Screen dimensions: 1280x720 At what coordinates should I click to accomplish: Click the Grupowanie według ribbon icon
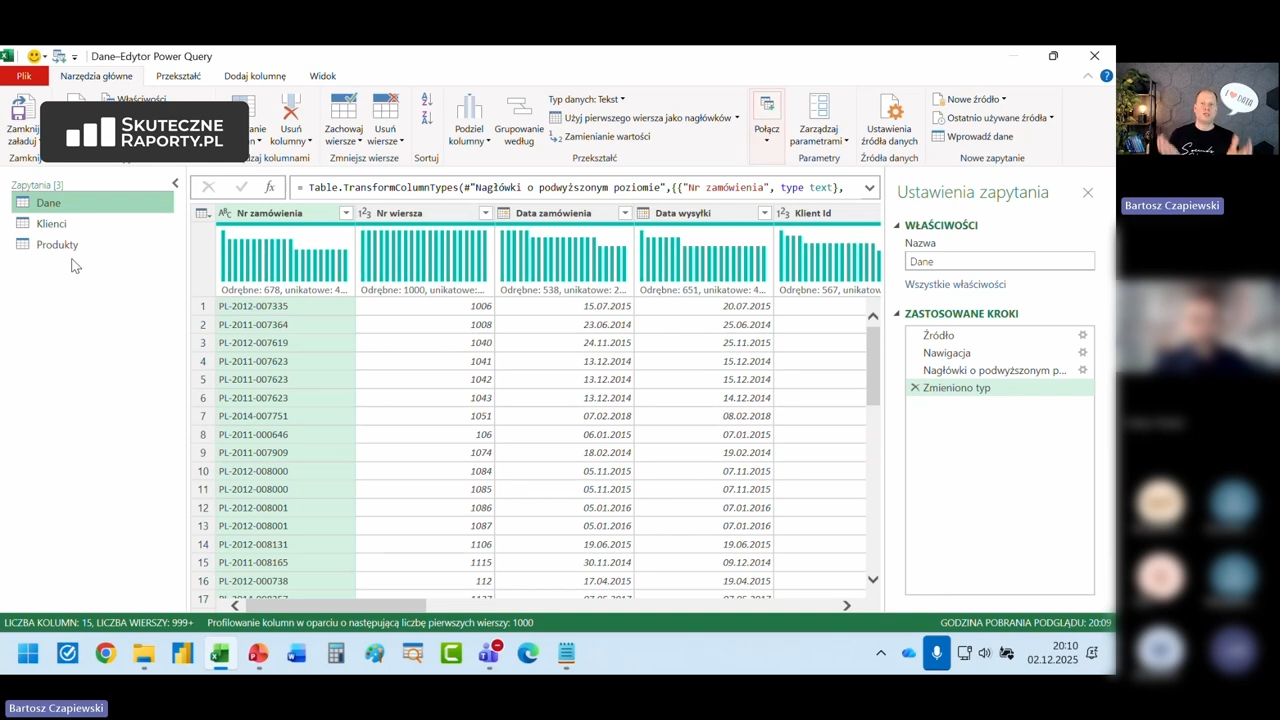pos(518,108)
